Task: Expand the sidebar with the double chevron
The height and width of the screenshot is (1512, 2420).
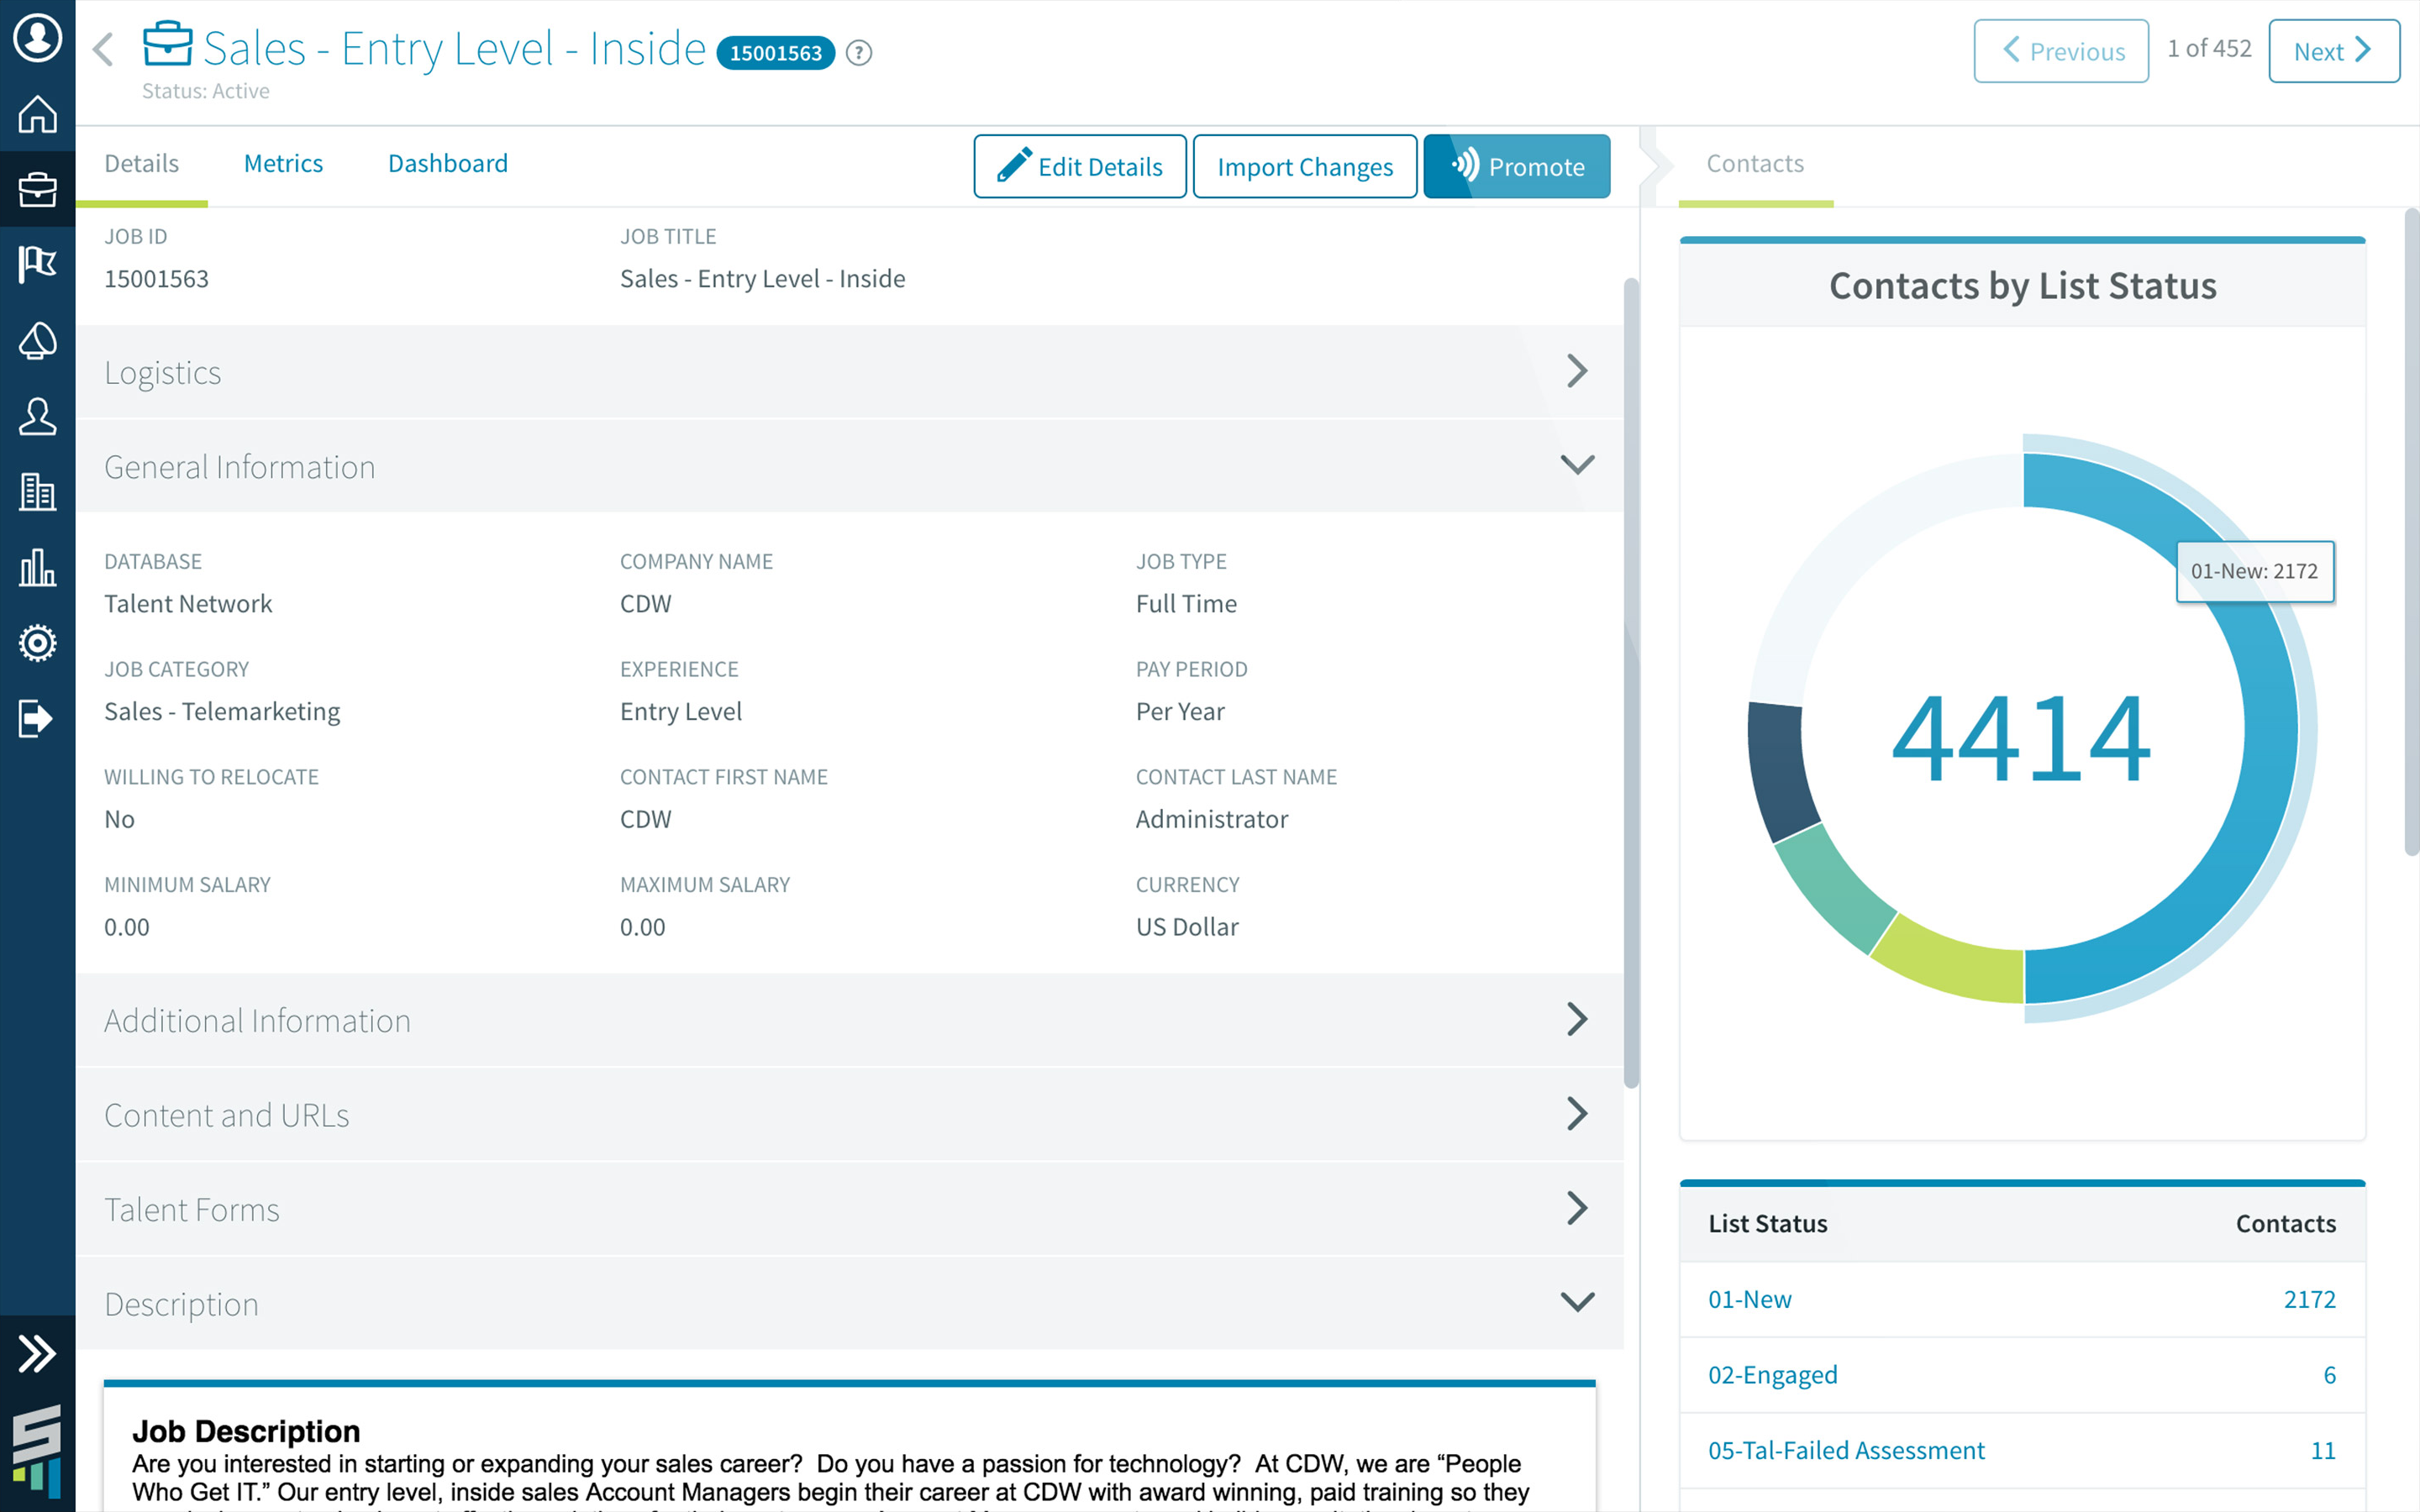Action: coord(37,1353)
